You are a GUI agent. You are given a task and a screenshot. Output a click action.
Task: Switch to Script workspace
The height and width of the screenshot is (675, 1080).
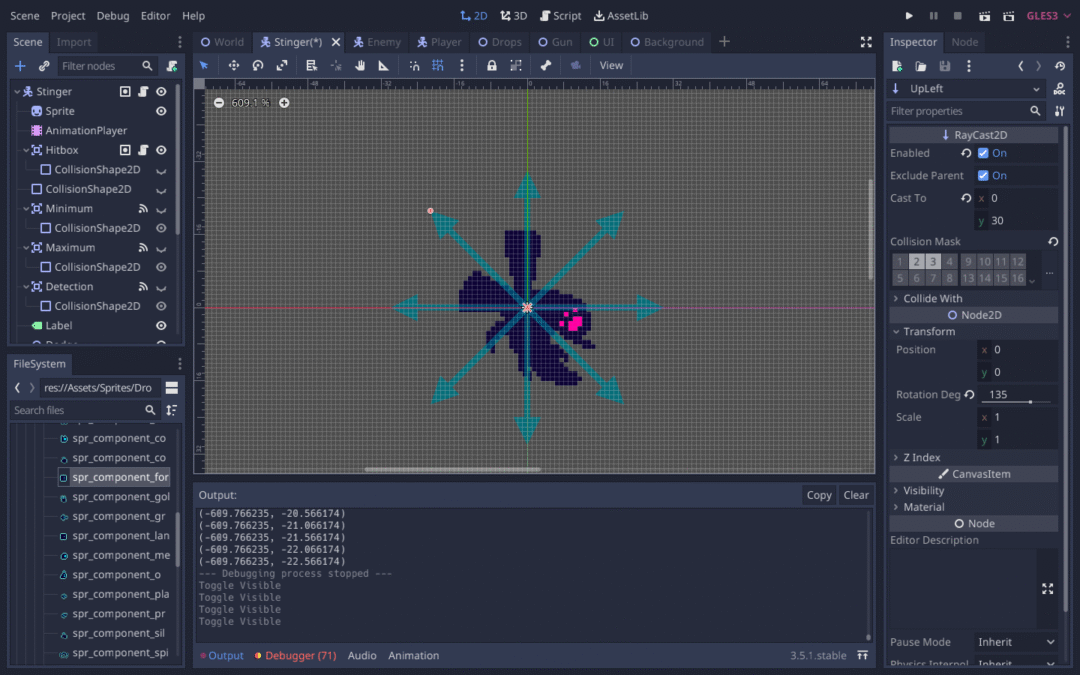tap(561, 16)
